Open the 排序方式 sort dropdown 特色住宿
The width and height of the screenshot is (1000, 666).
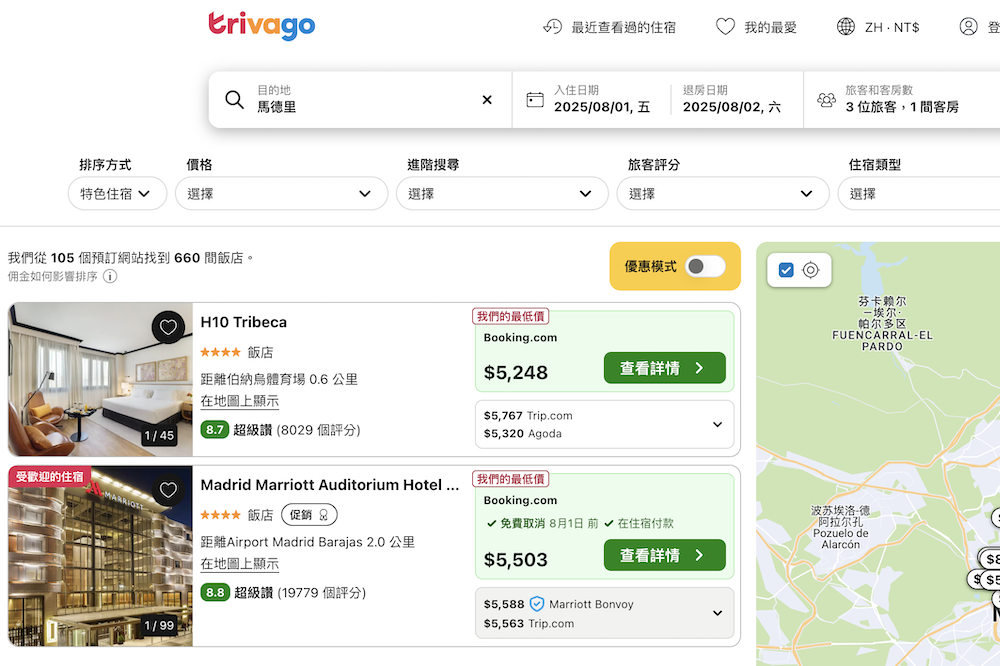pos(117,194)
